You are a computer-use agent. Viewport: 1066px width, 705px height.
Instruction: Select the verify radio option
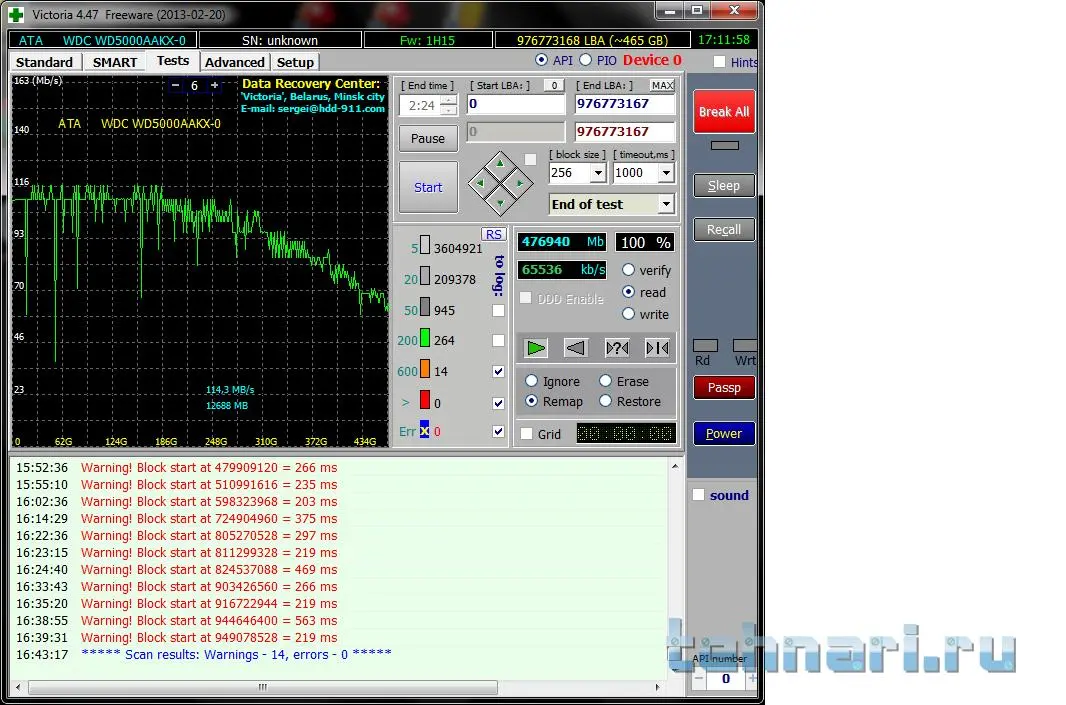pos(629,270)
